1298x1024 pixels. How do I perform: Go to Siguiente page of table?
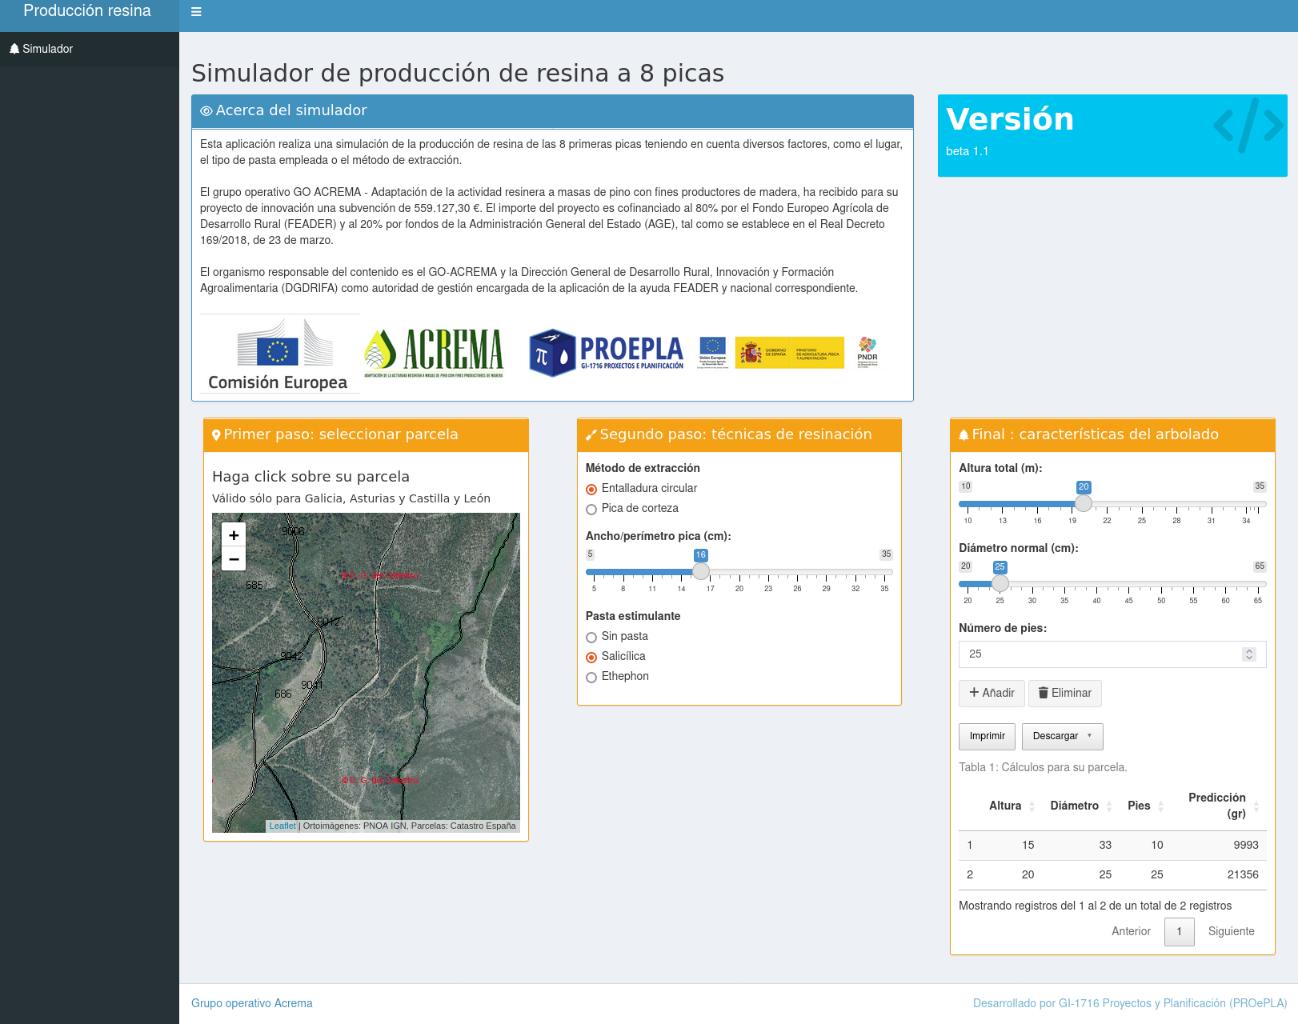coord(1231,931)
